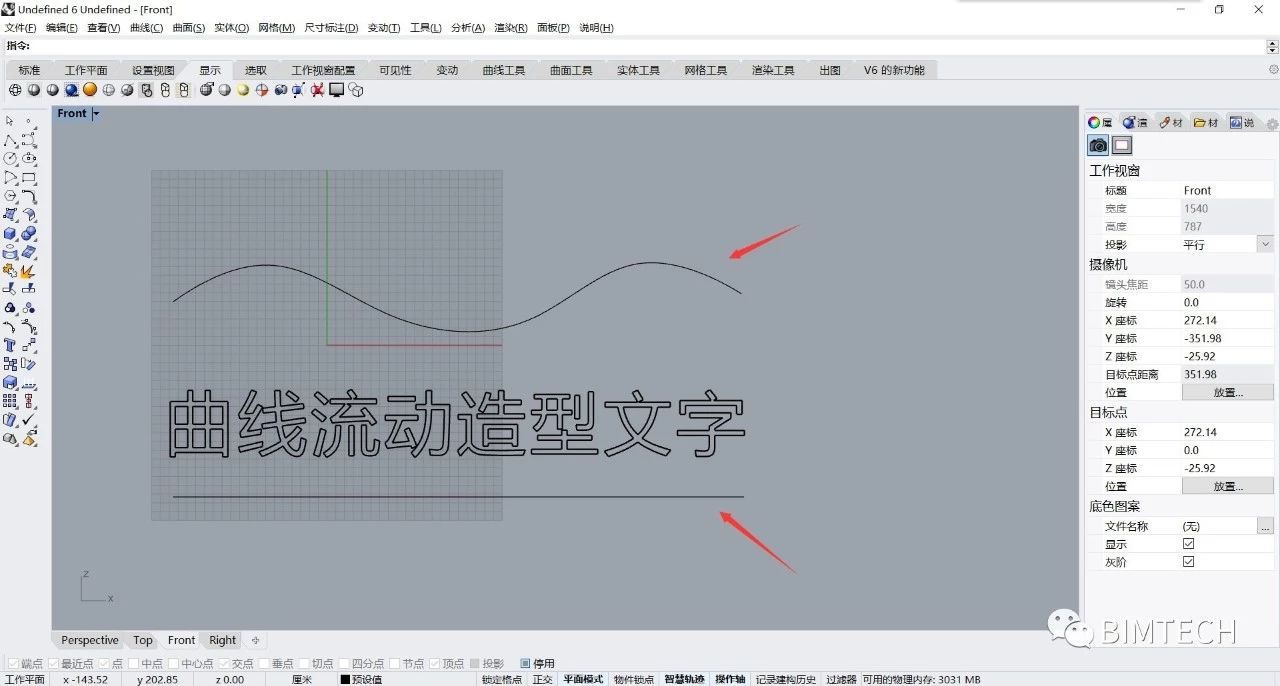This screenshot has width=1280, height=686.
Task: Click target point 位置 放置 button
Action: [x=1228, y=486]
